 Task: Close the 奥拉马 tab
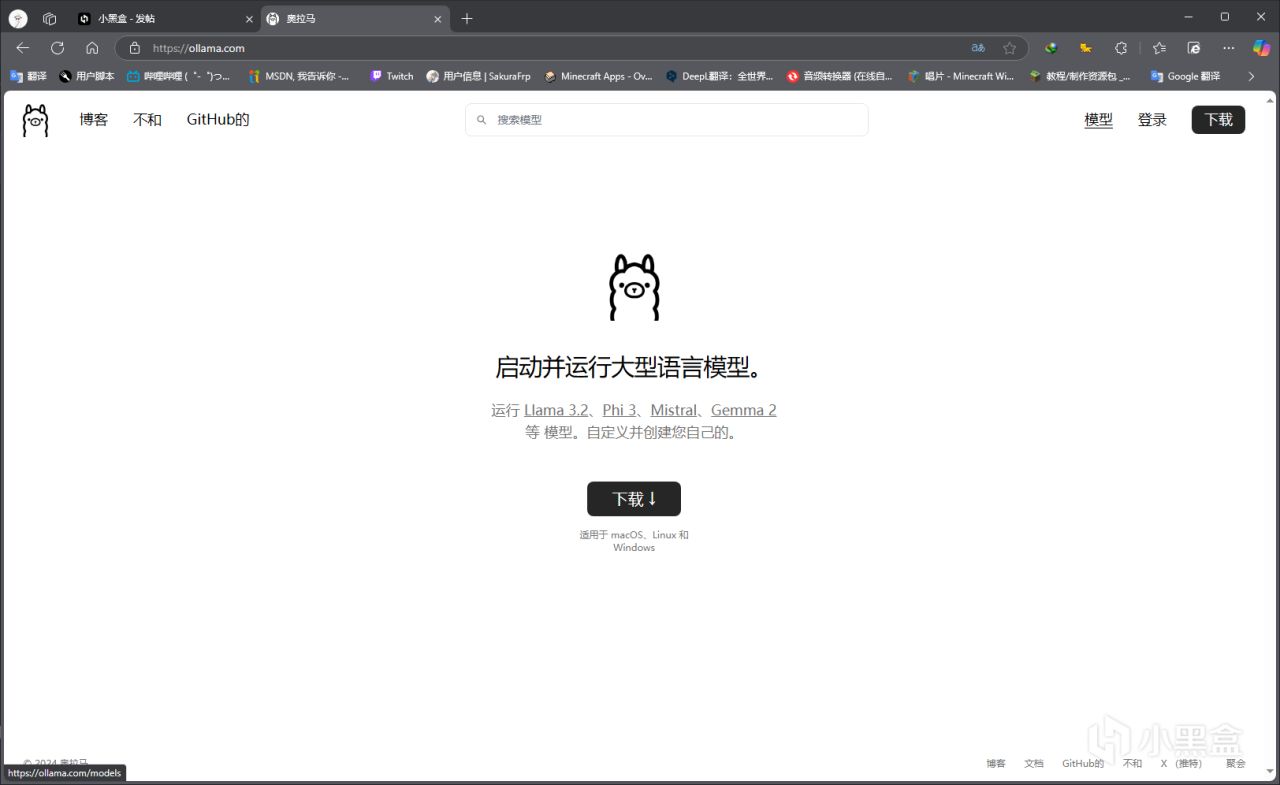tap(436, 19)
